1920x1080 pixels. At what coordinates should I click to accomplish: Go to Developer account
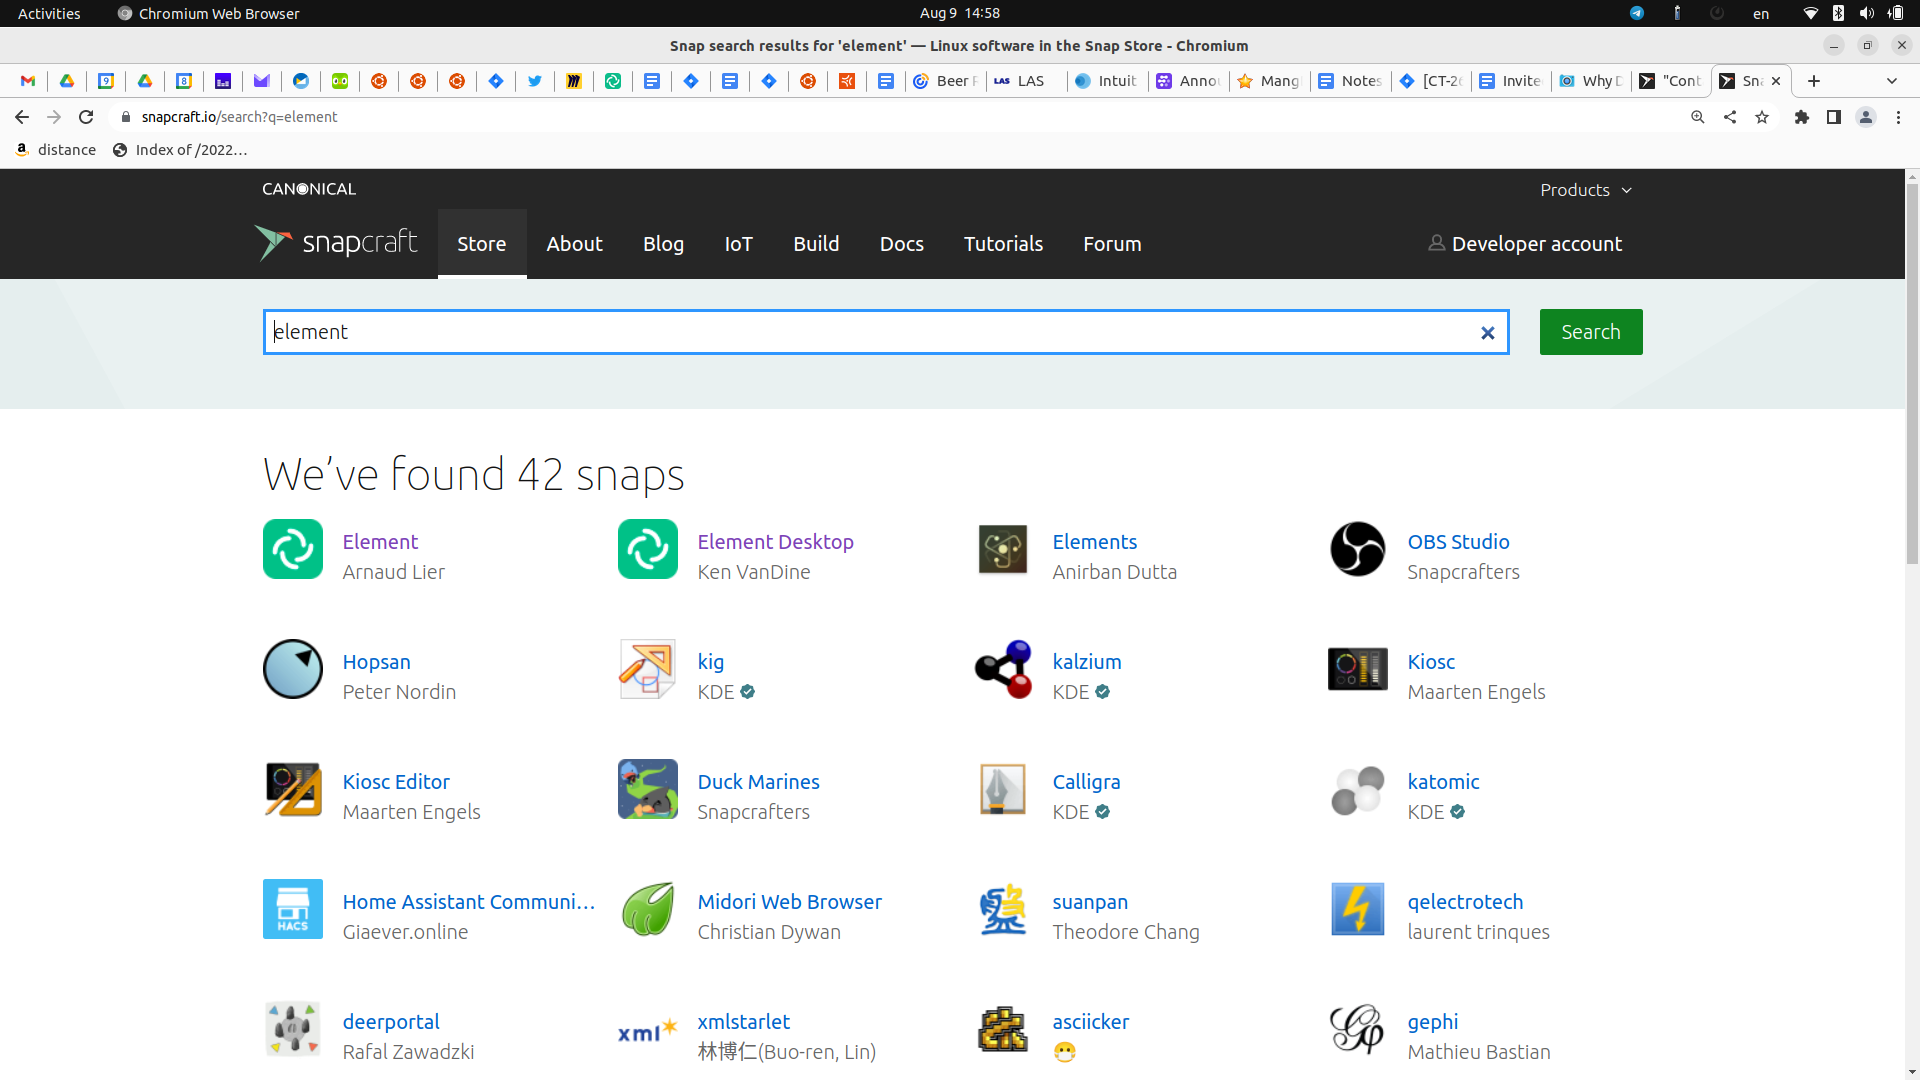click(1535, 243)
